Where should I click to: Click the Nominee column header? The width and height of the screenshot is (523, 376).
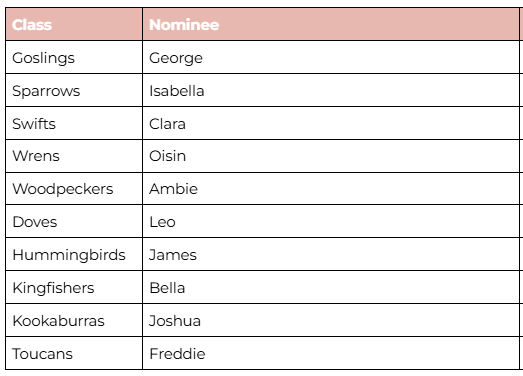click(331, 24)
